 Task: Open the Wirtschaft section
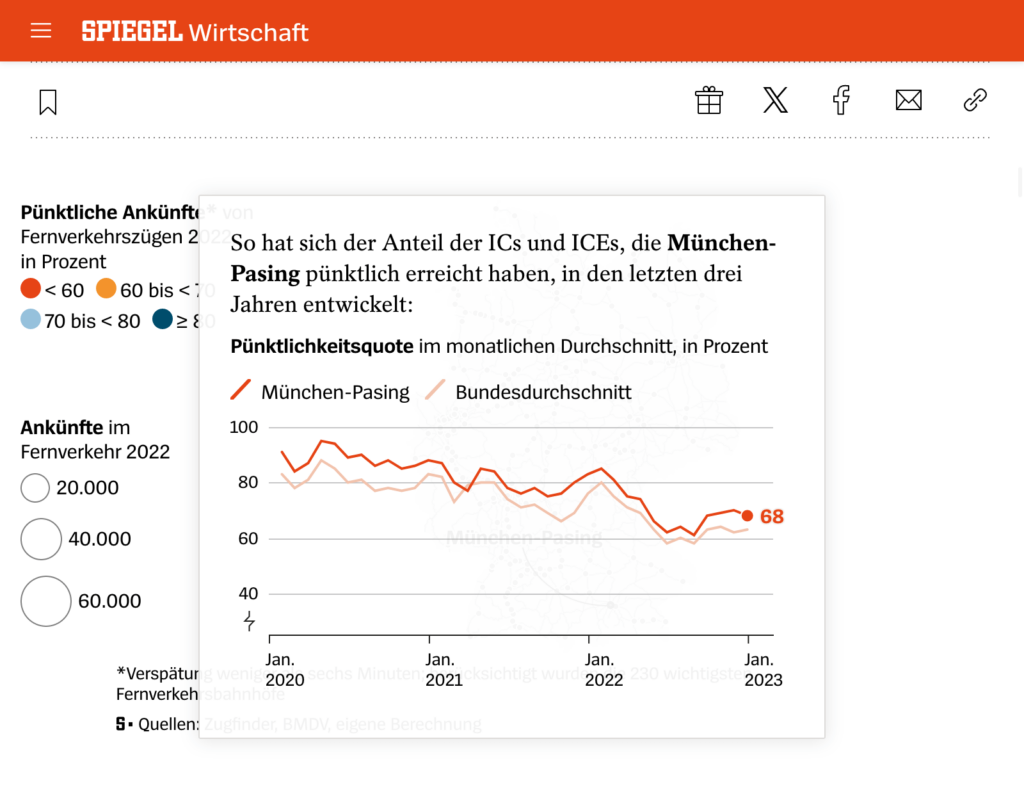(248, 32)
